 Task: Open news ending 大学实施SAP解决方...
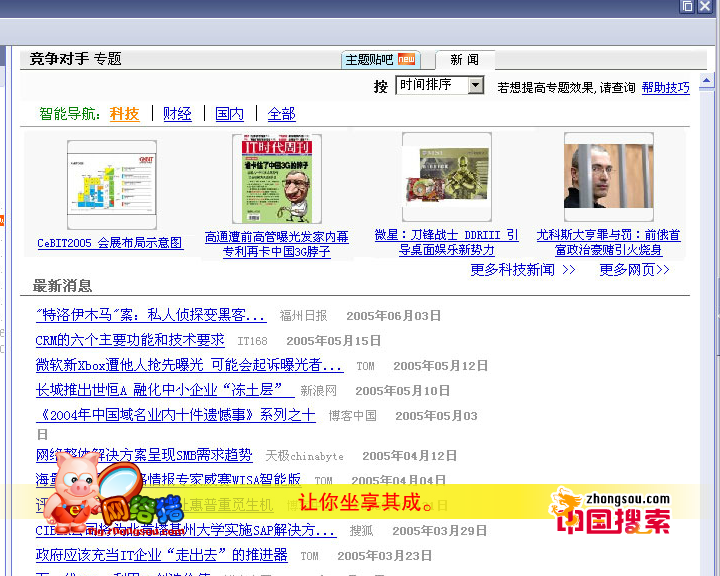tap(186, 530)
